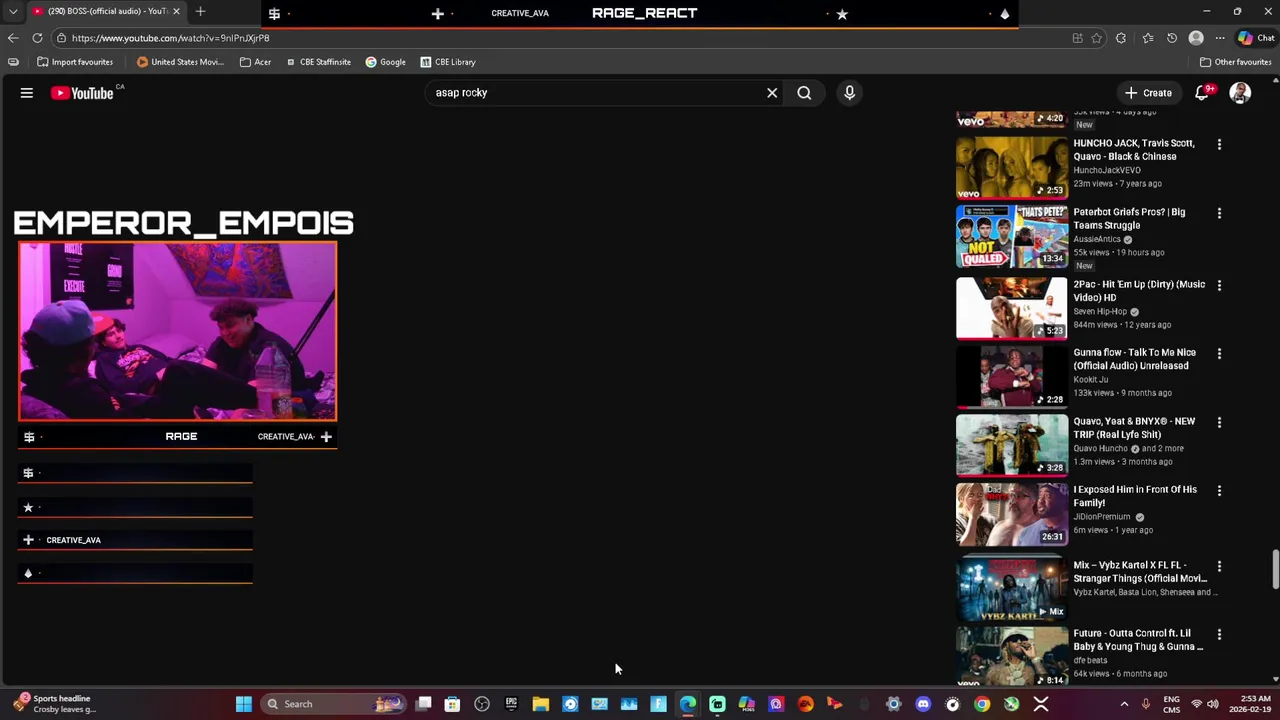Open options for Future Outta Control
The image size is (1280, 720).
[x=1219, y=634]
